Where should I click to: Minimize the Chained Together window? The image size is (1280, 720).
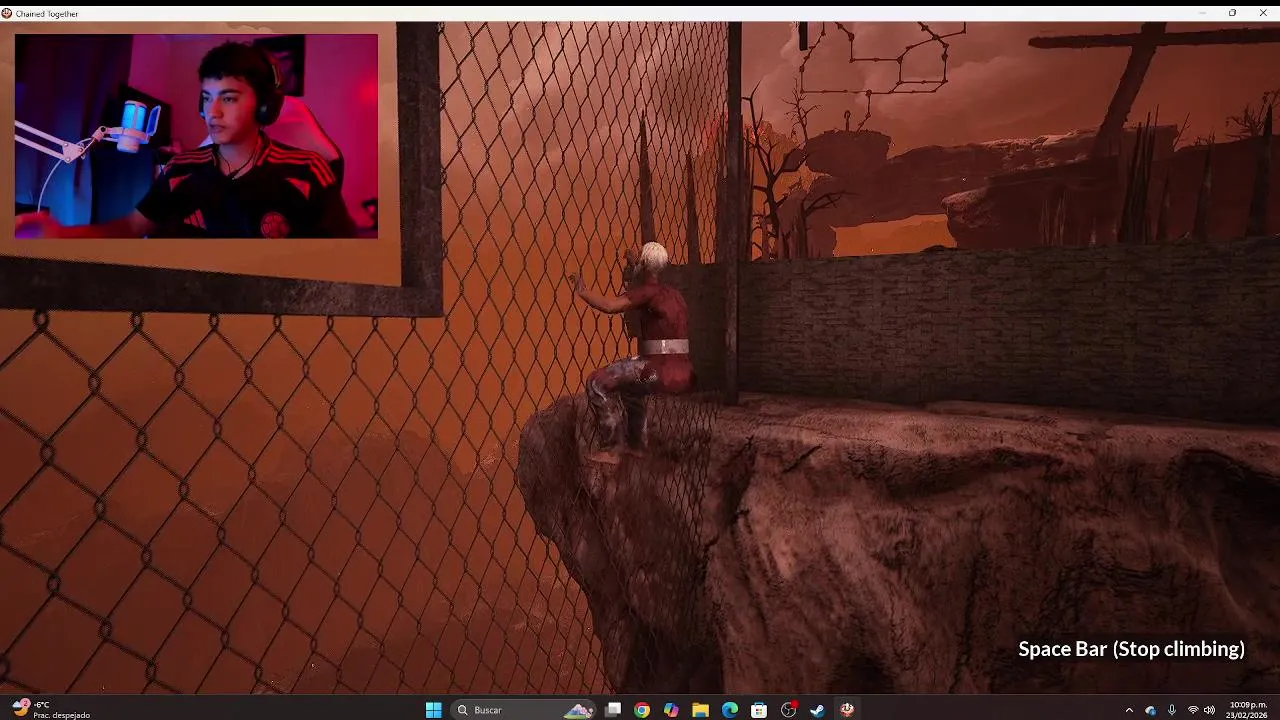[1202, 13]
